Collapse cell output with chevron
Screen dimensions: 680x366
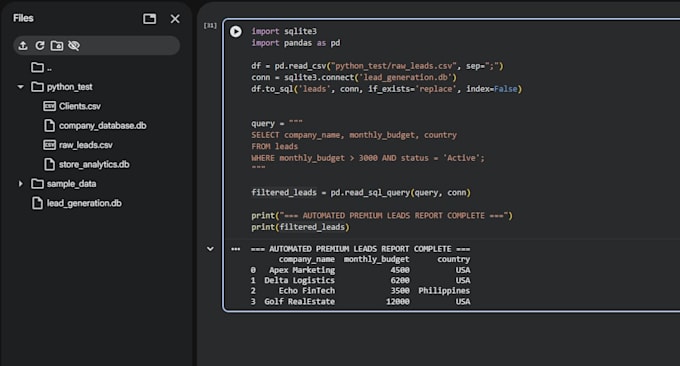point(210,249)
